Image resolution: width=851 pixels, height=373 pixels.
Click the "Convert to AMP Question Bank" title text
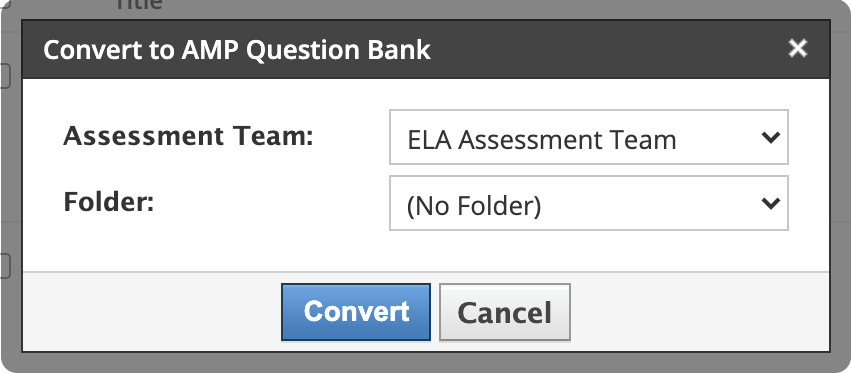click(x=237, y=50)
